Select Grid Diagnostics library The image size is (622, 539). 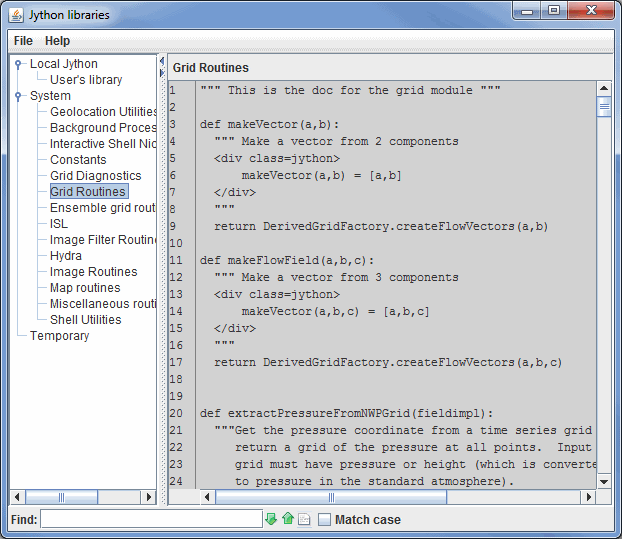coord(96,176)
